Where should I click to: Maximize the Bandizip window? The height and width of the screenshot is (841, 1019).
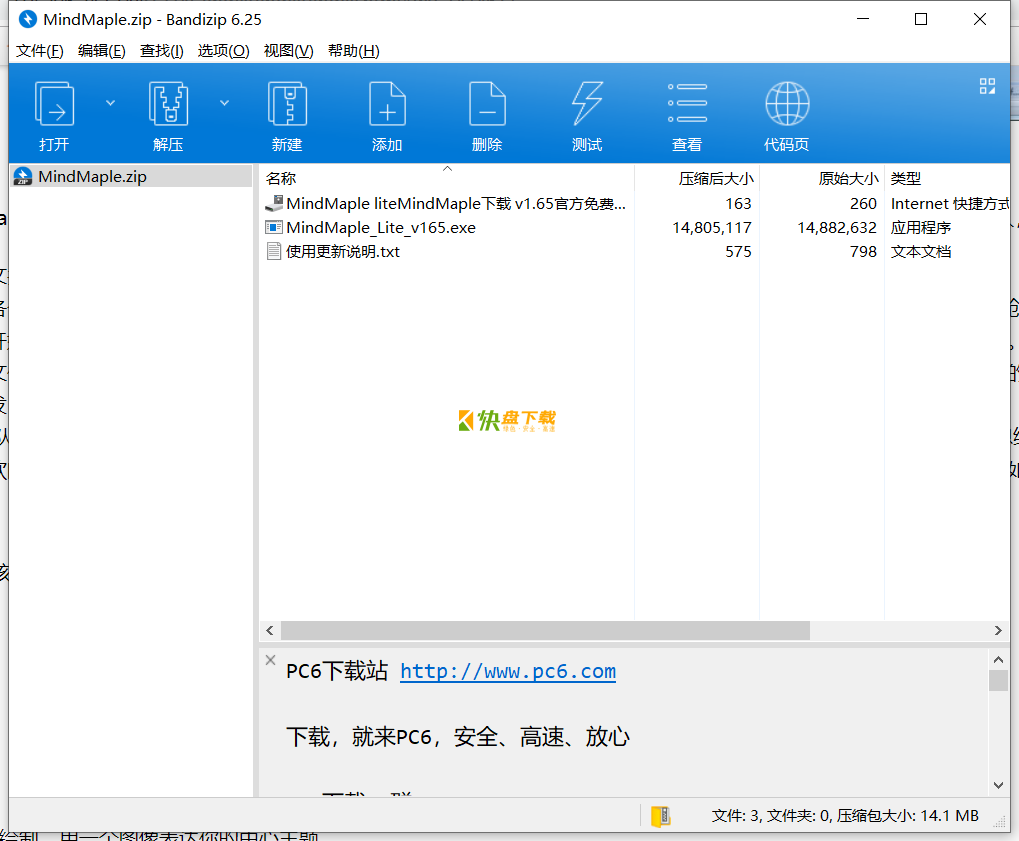click(921, 19)
